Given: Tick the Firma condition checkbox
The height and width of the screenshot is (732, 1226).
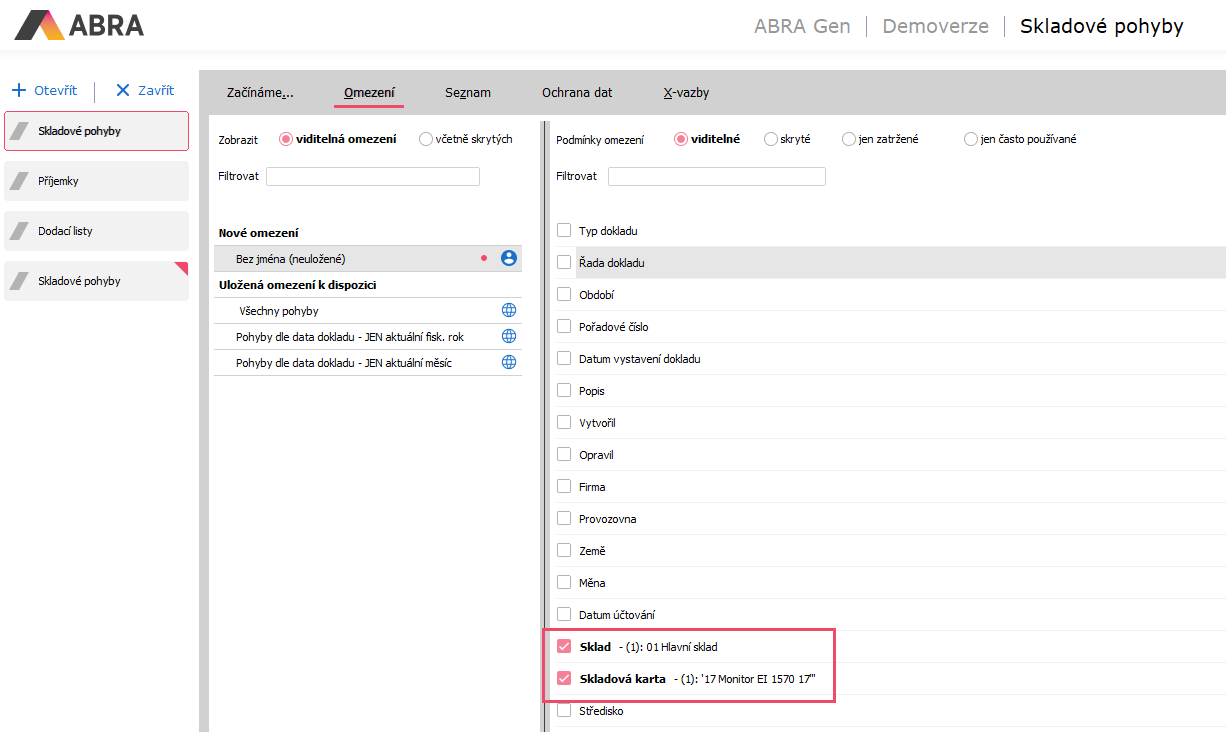Looking at the screenshot, I should 564,487.
